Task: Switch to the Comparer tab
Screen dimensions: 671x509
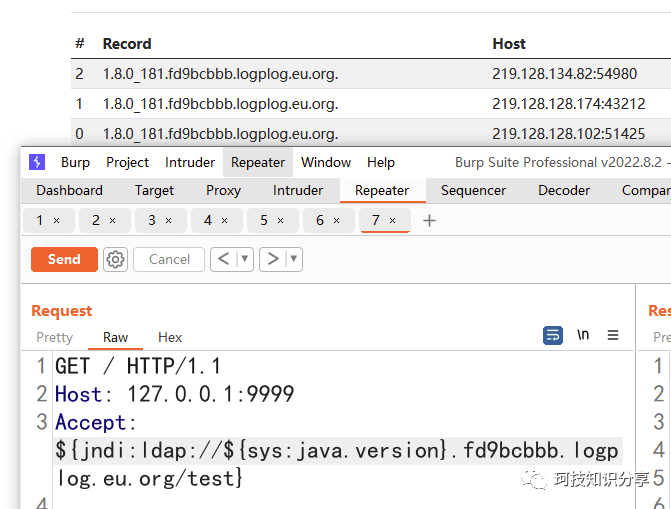Action: (x=646, y=191)
